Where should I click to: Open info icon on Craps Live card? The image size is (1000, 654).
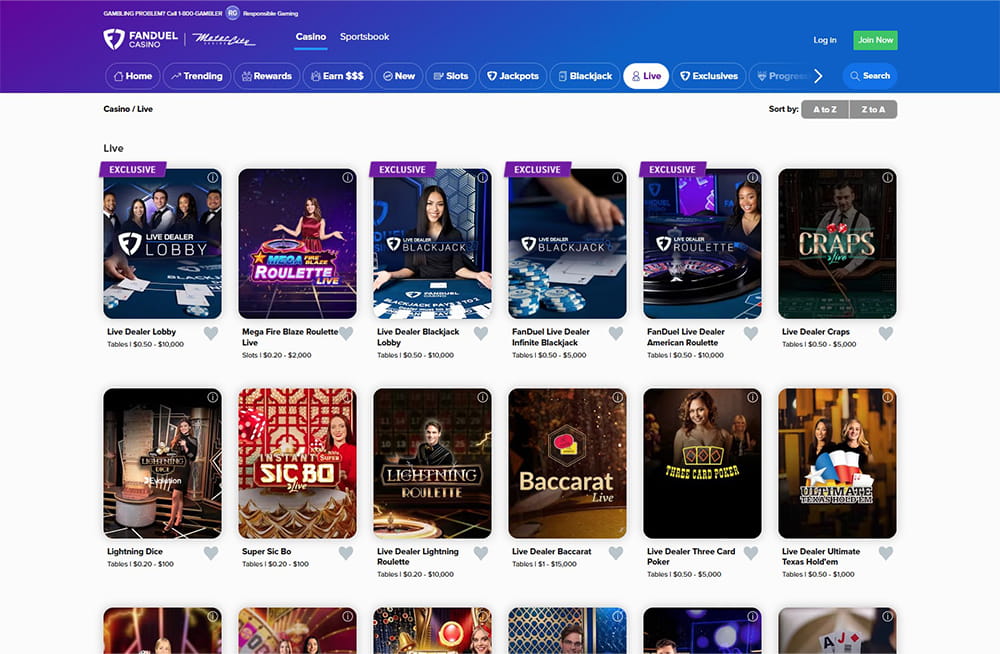[888, 177]
